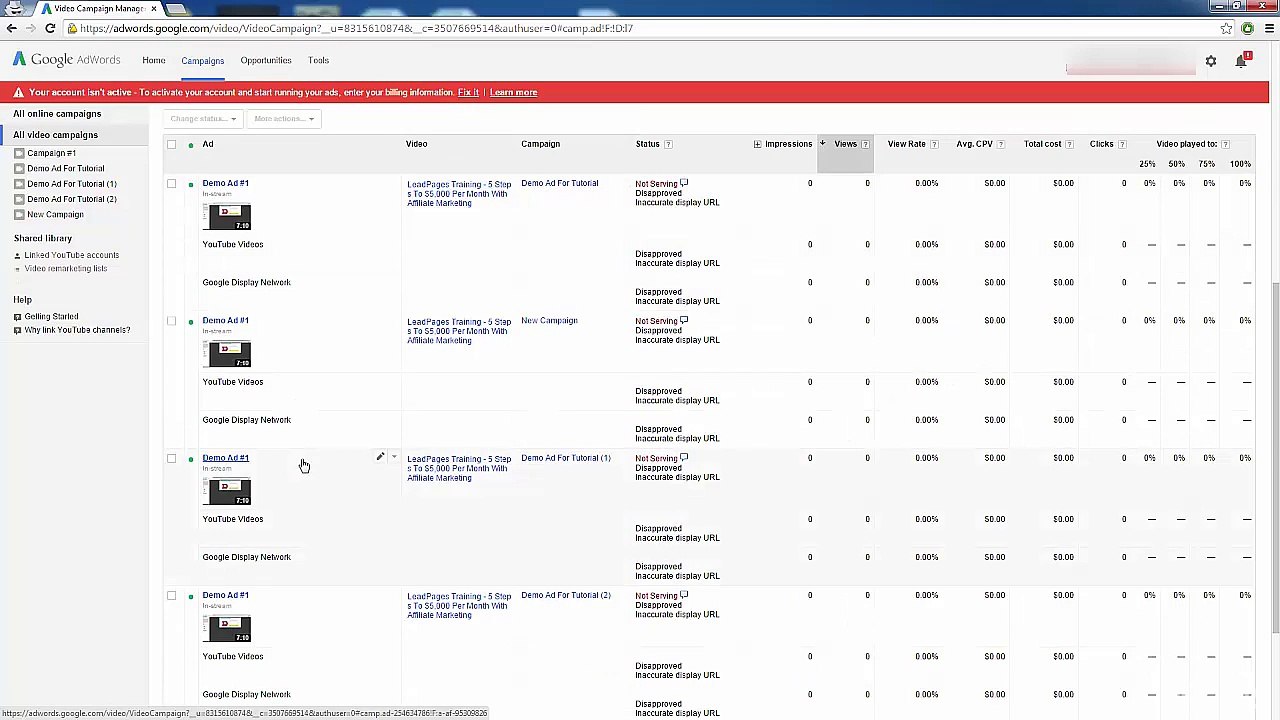
Task: Open the green status dot for Demo Ad For Tutorial (2) ad
Action: pyautogui.click(x=191, y=597)
